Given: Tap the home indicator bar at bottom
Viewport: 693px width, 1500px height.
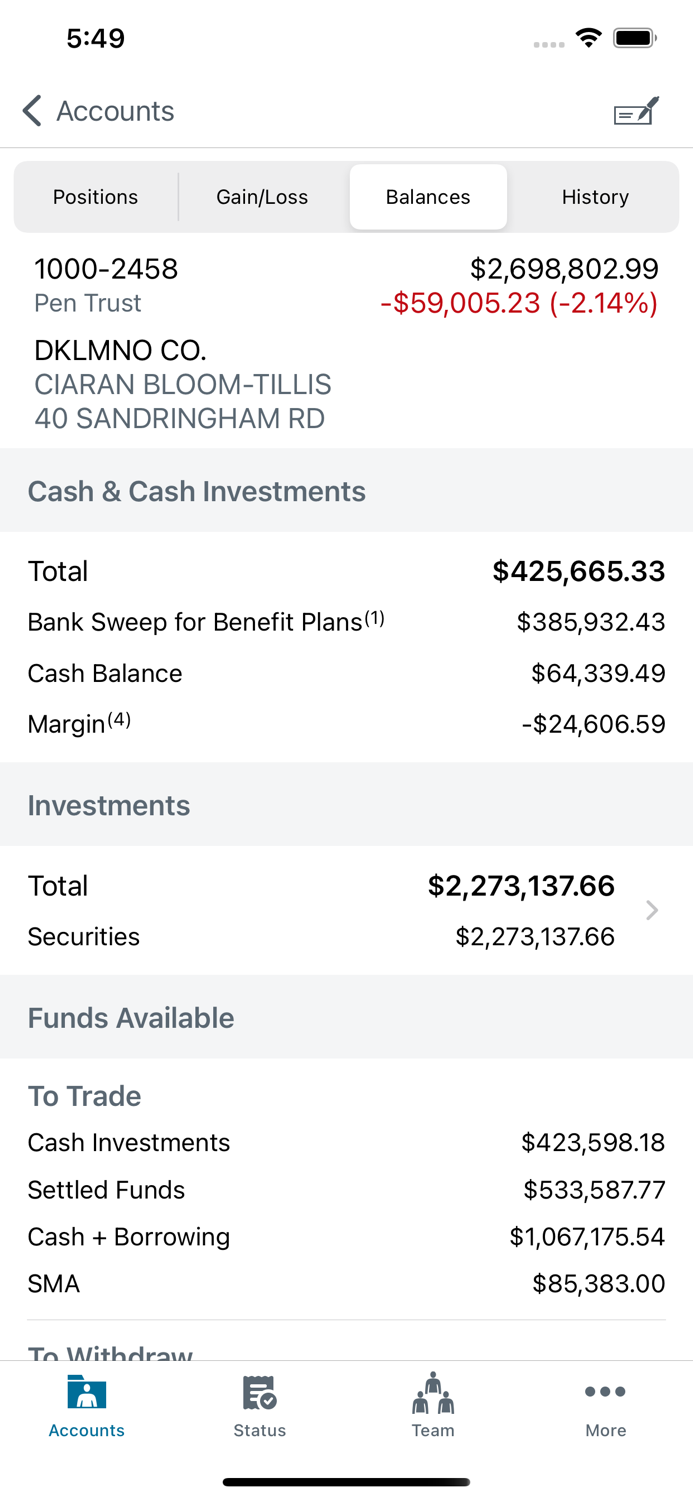Looking at the screenshot, I should [346, 1482].
